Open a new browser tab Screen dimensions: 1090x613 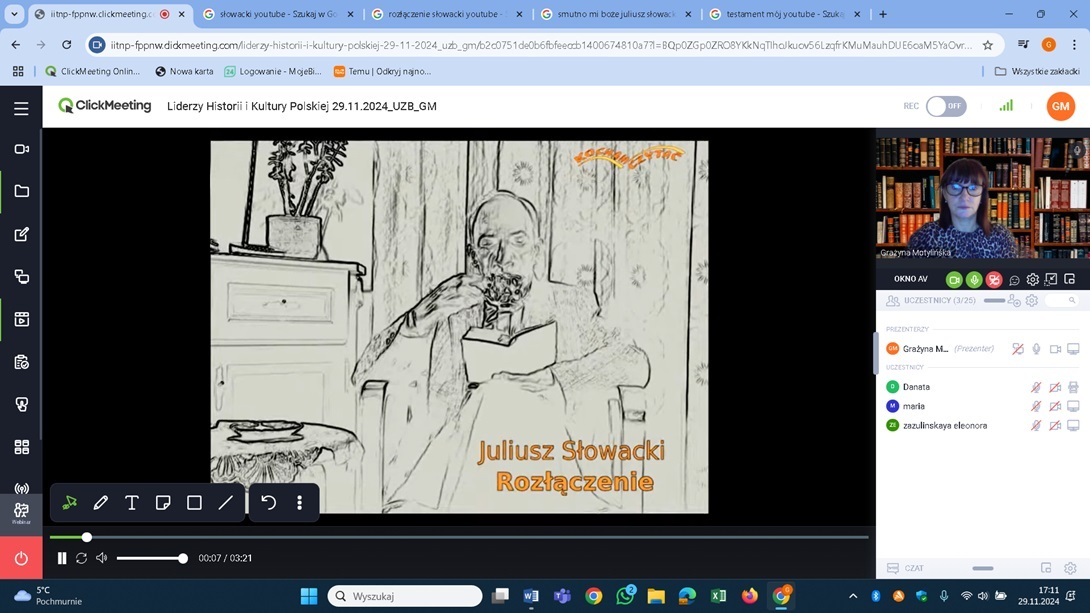click(x=883, y=14)
